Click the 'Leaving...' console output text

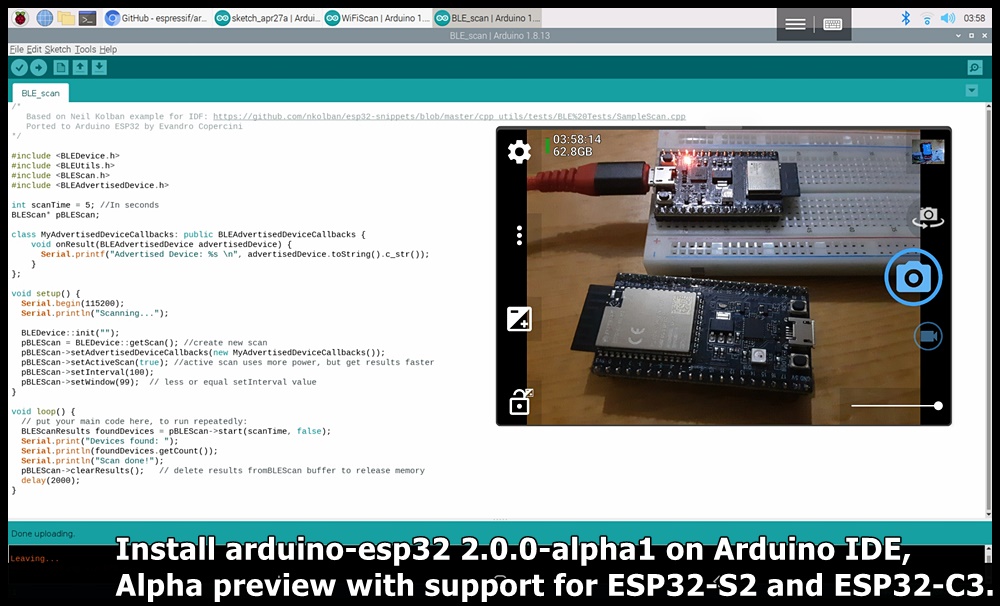[34, 558]
